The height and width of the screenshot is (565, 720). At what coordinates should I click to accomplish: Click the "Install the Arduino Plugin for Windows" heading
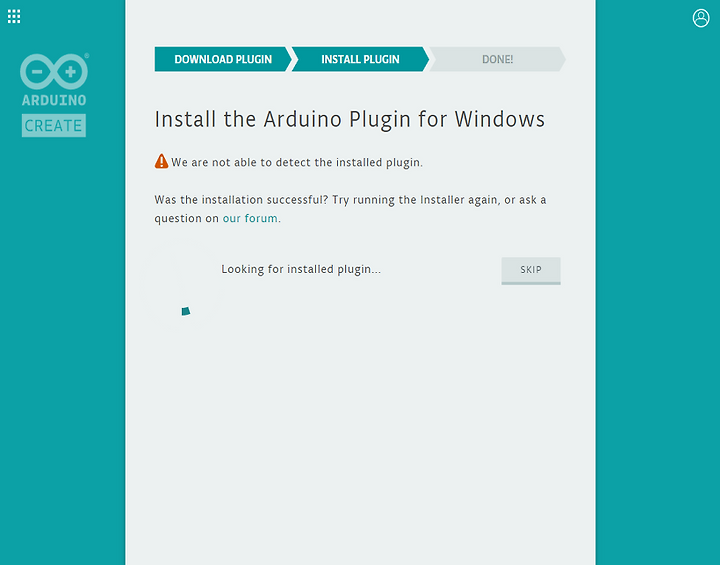(349, 119)
